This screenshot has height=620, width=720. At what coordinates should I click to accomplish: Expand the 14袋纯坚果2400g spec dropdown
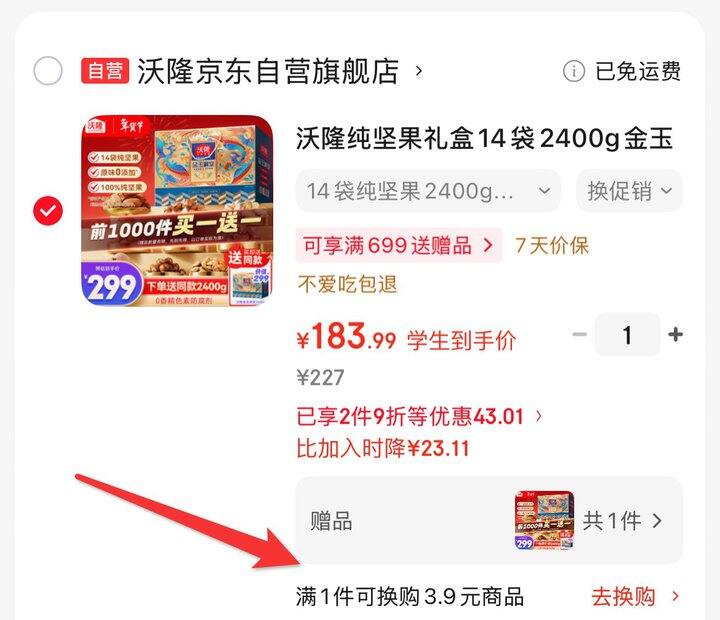[428, 191]
